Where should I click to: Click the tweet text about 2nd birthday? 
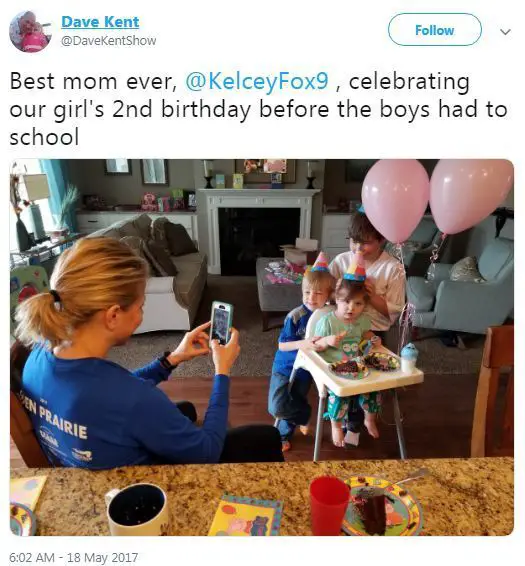259,109
